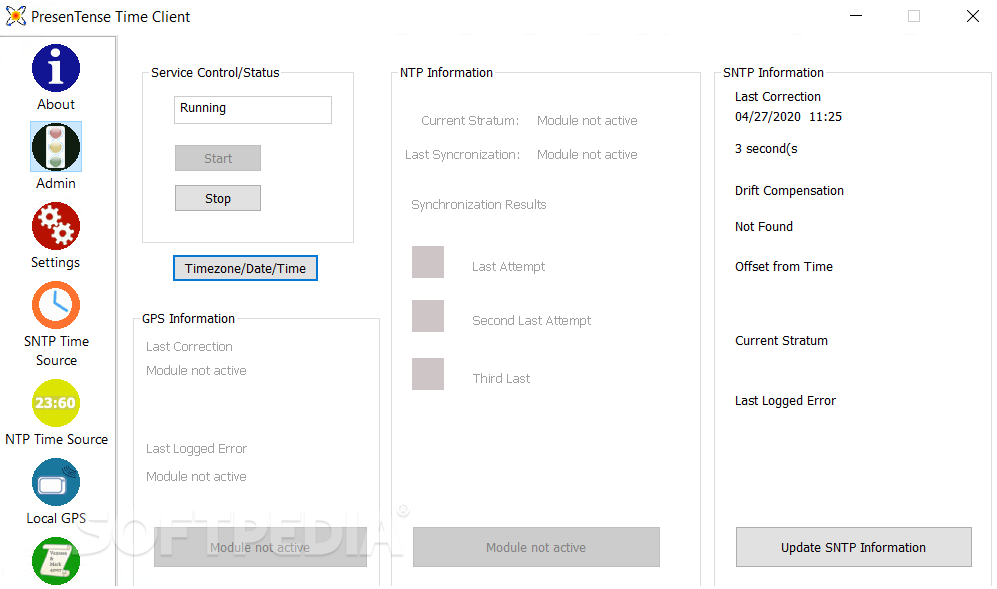The height and width of the screenshot is (589, 997).
Task: Click the GPS 'Last Logged Error' label
Action: tap(196, 449)
